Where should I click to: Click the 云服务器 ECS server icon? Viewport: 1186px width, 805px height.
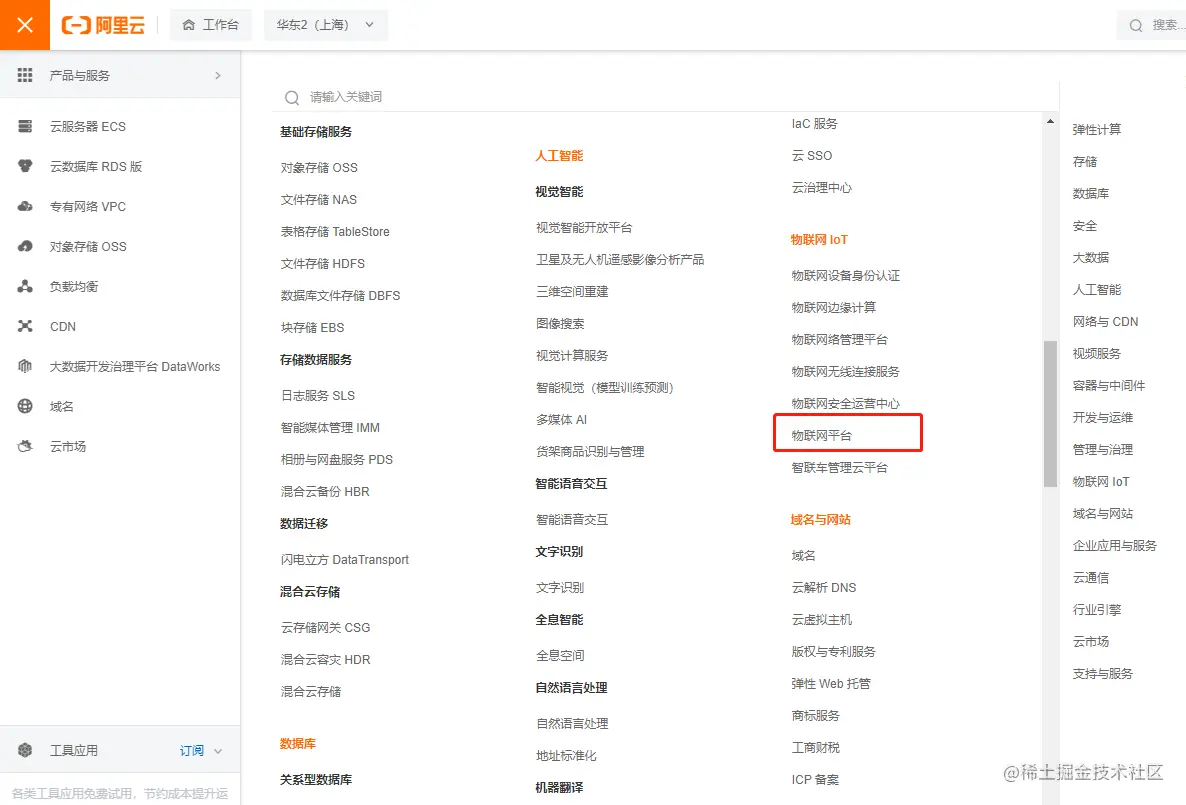pyautogui.click(x=25, y=126)
